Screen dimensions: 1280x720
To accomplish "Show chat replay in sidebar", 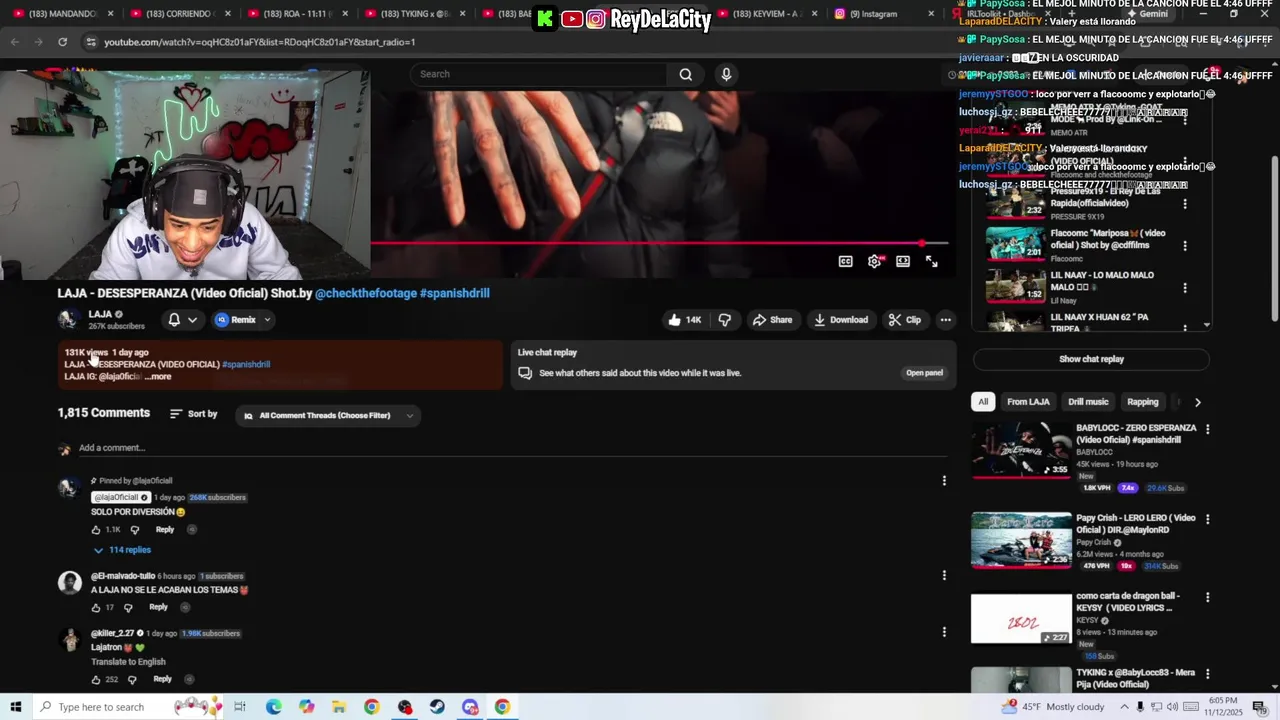I will [x=1091, y=359].
